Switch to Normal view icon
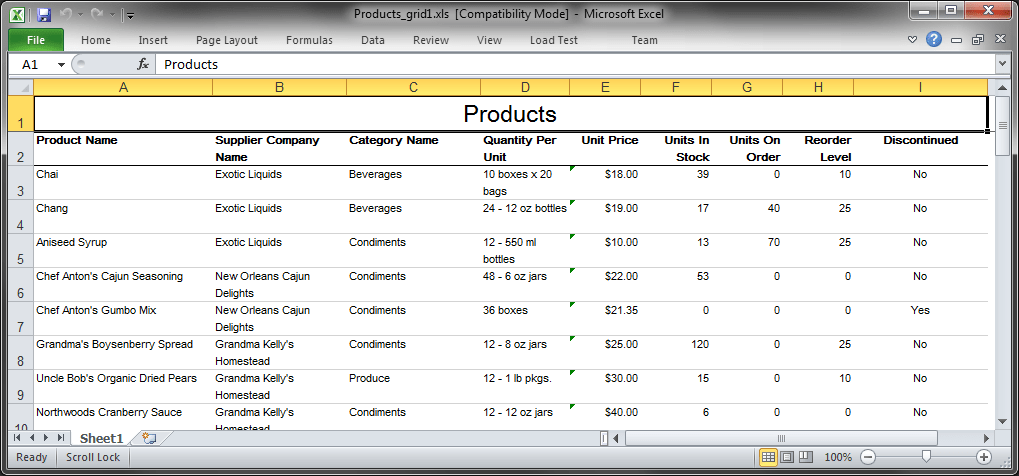The width and height of the screenshot is (1019, 476). [768, 457]
